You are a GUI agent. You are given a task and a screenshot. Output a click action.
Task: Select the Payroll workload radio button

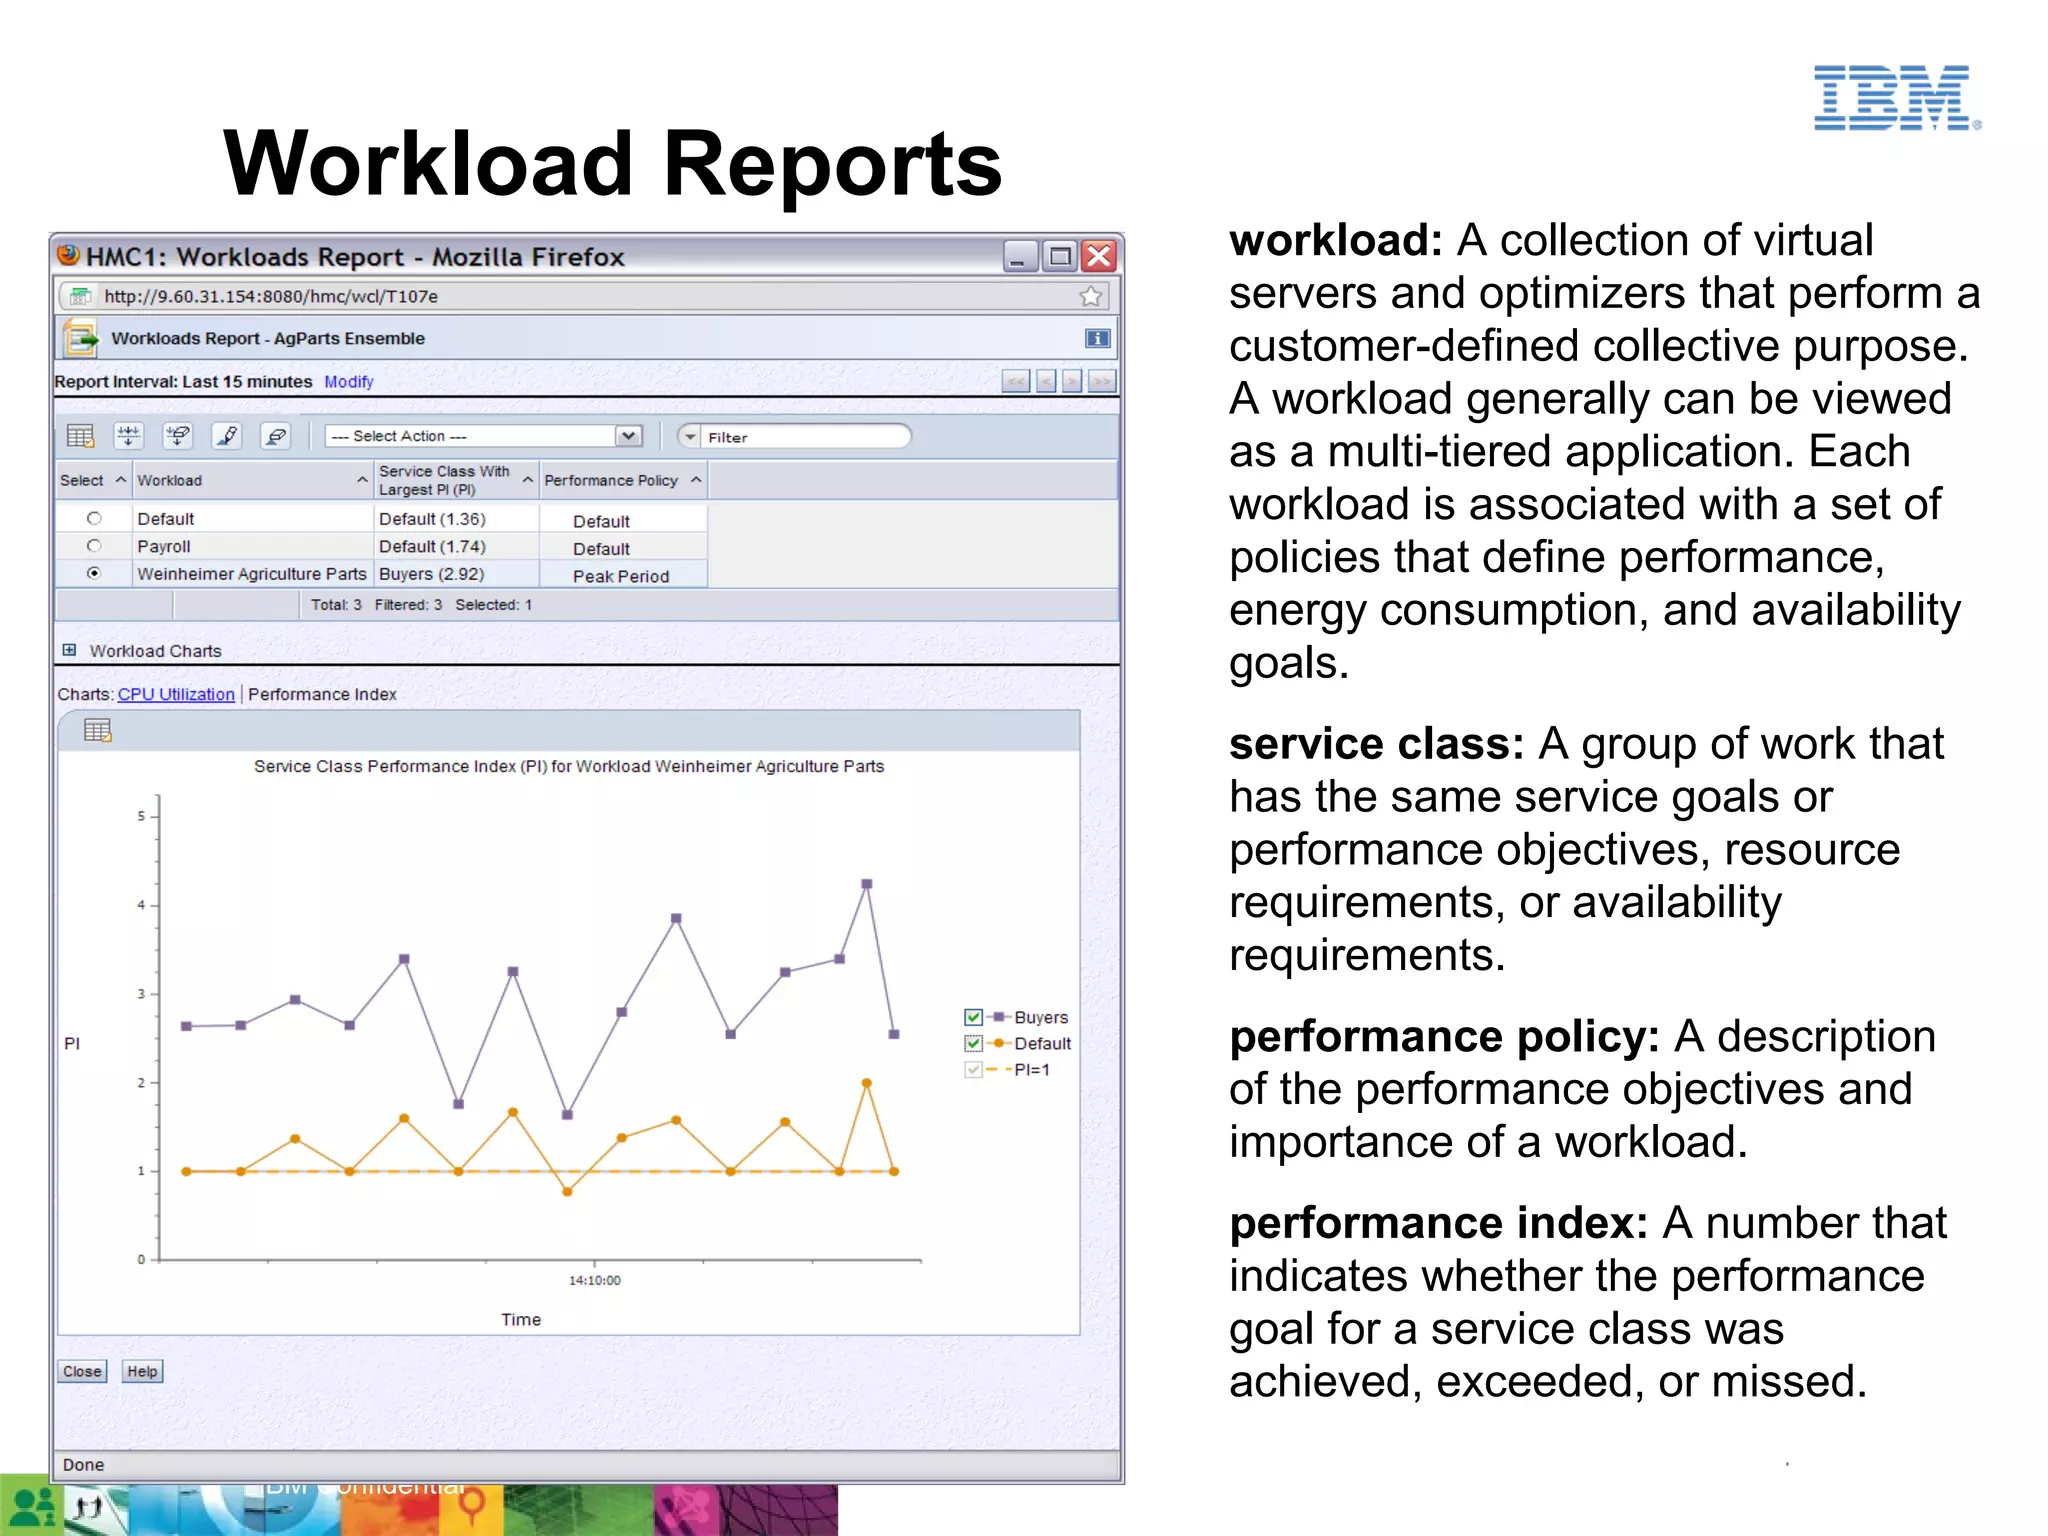(x=94, y=546)
